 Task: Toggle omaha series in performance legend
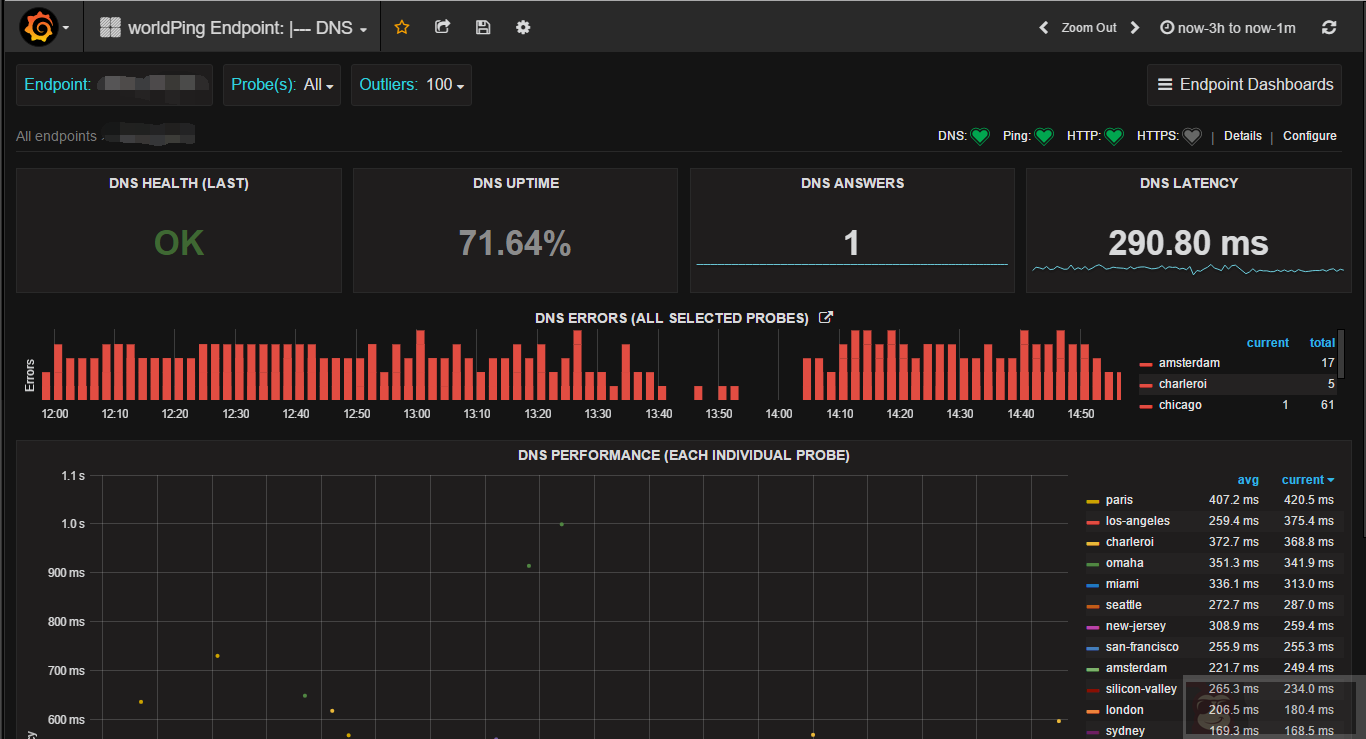pos(1125,563)
